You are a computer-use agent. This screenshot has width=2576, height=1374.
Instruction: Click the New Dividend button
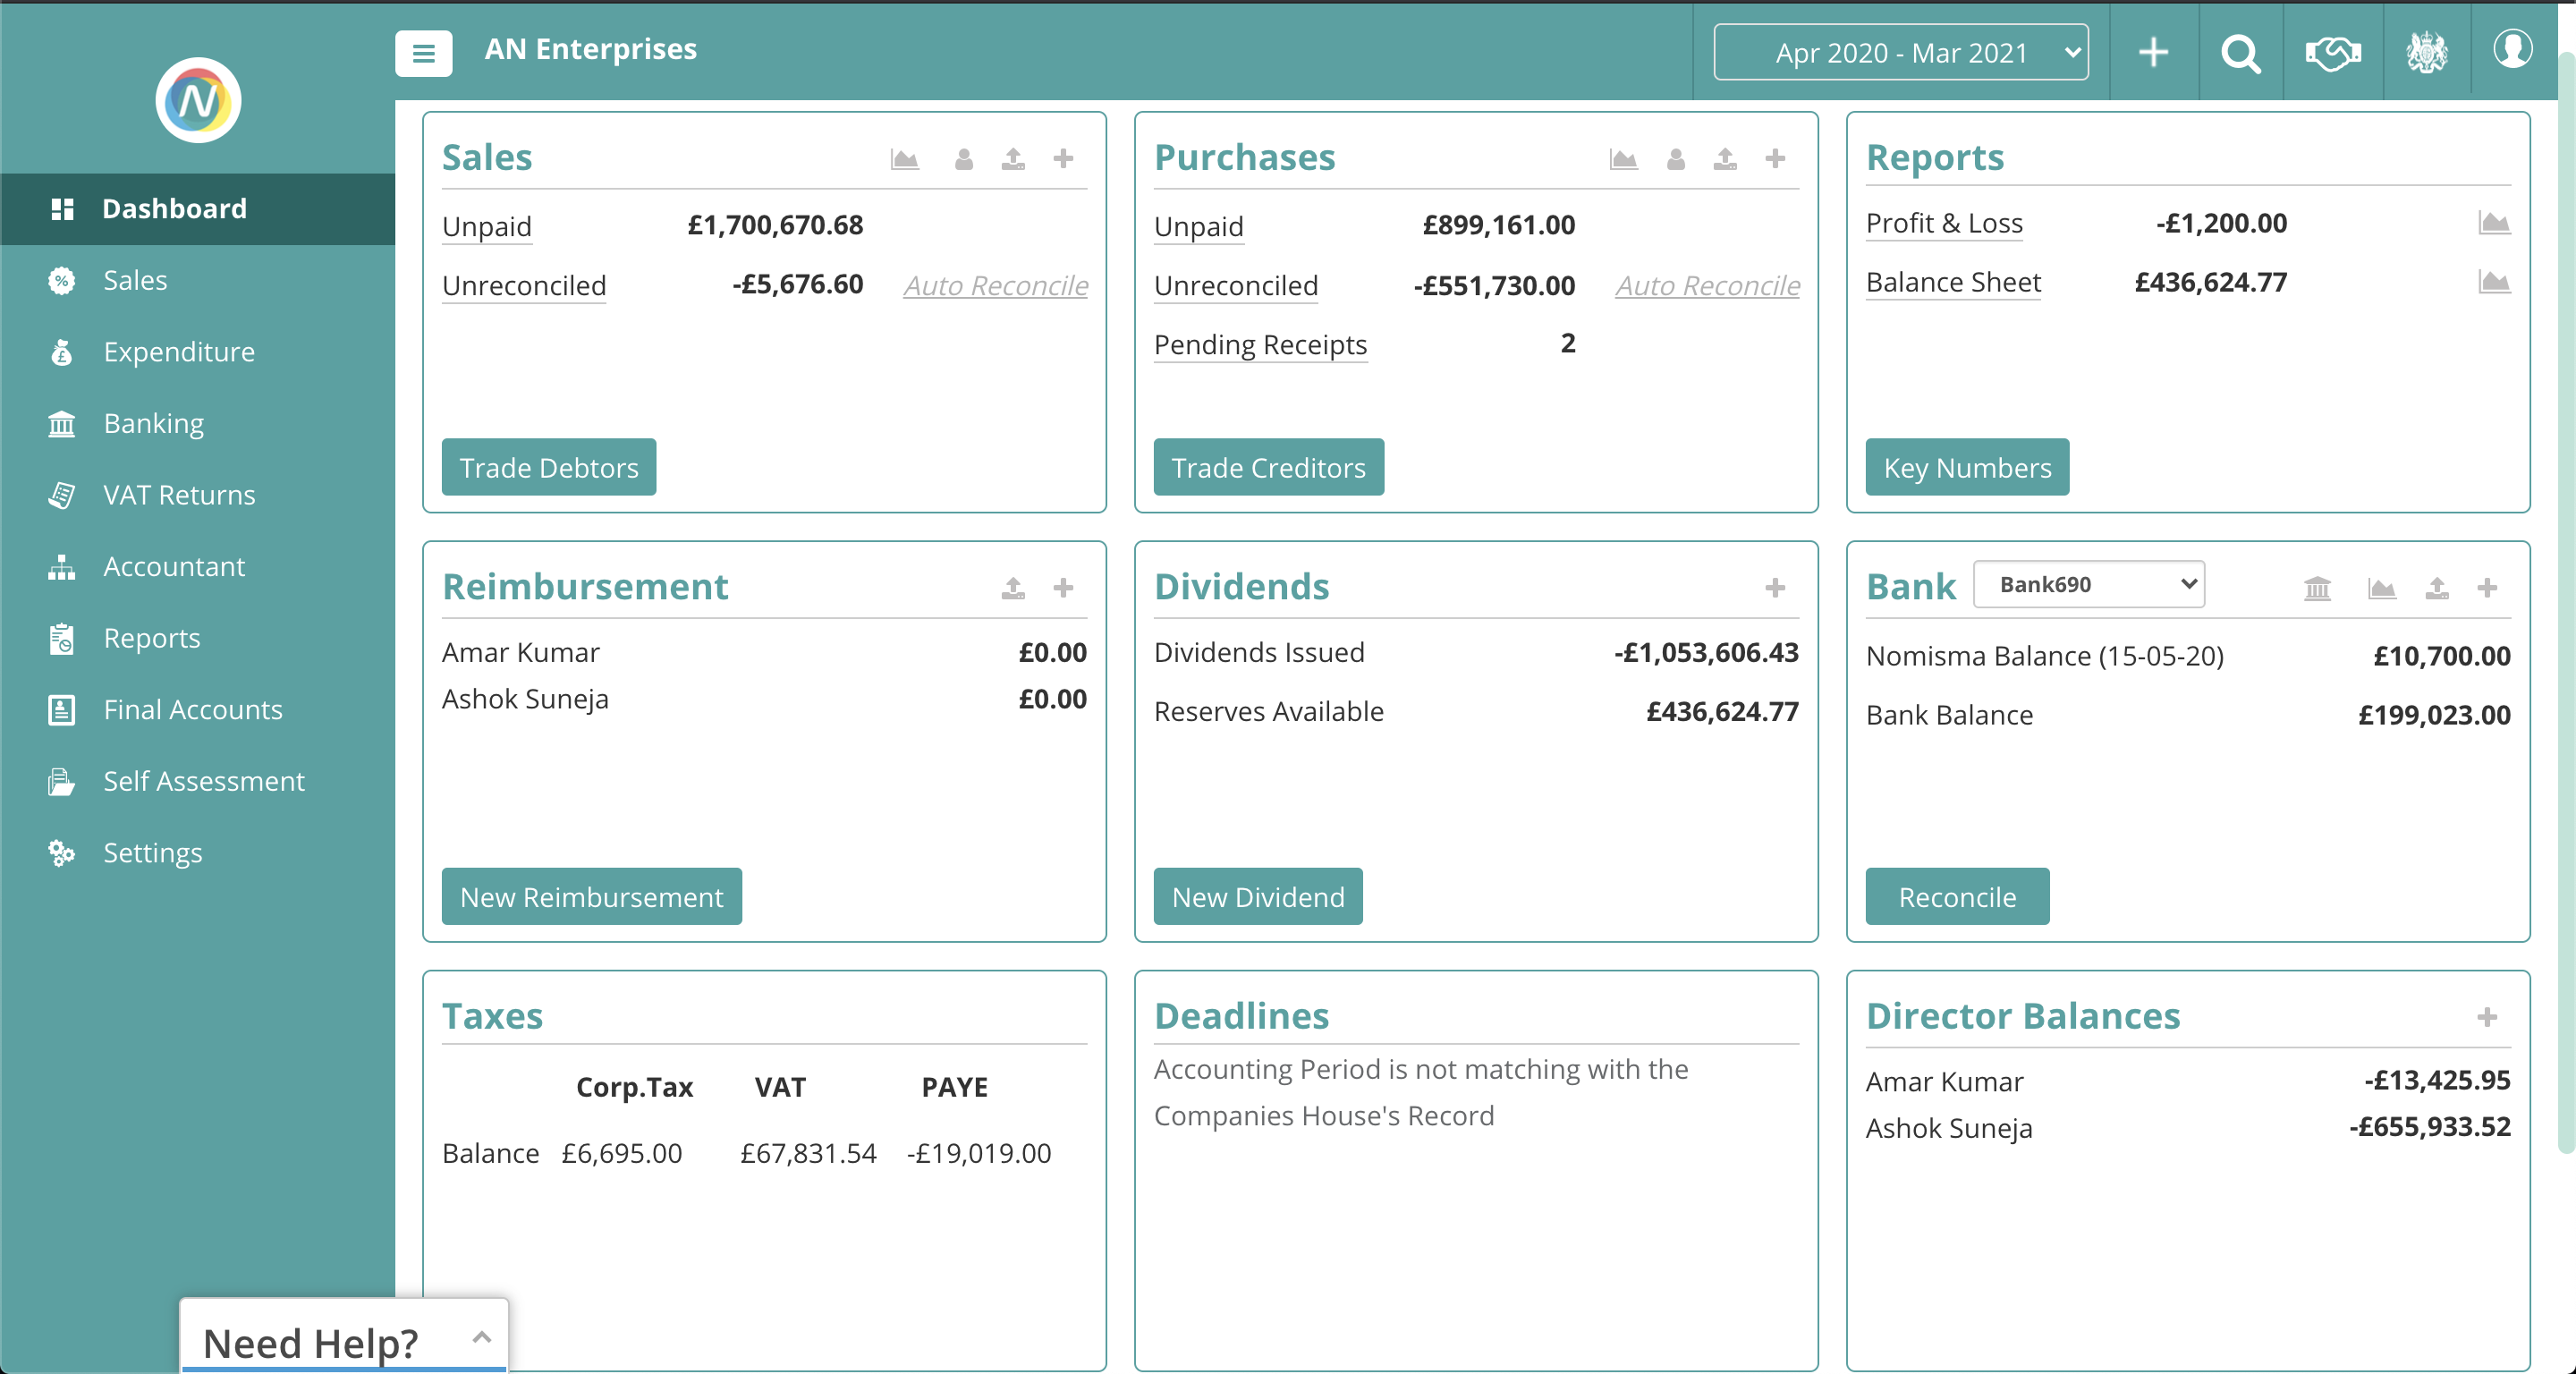pos(1257,897)
